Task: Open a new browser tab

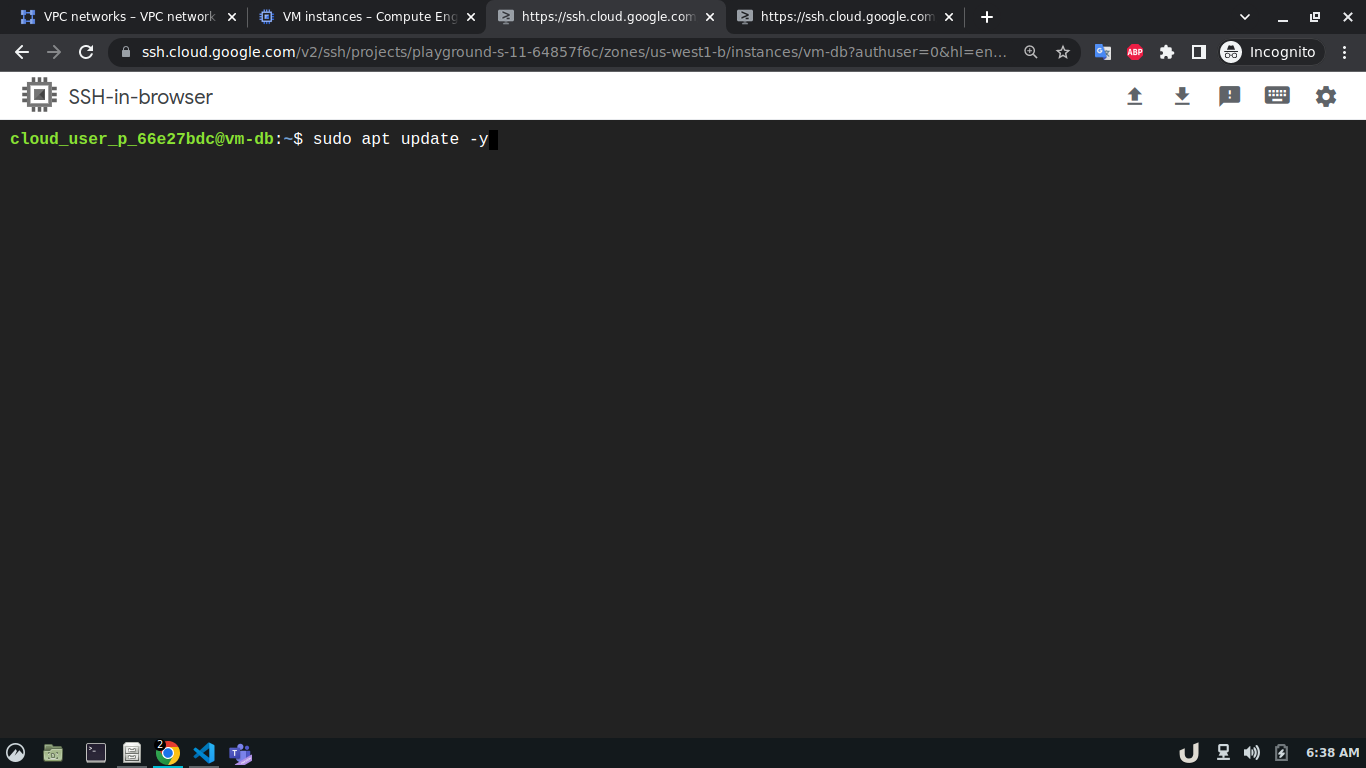Action: point(987,17)
